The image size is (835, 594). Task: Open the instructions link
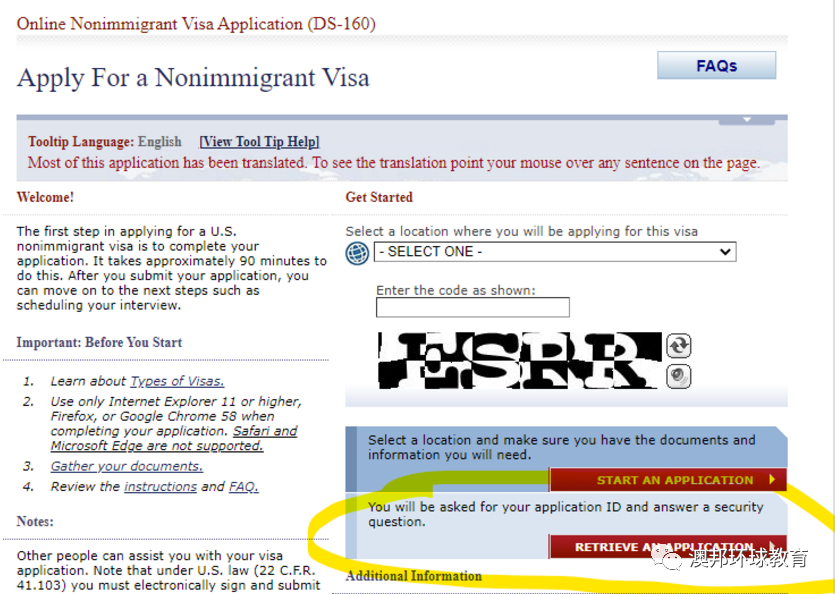tap(160, 487)
